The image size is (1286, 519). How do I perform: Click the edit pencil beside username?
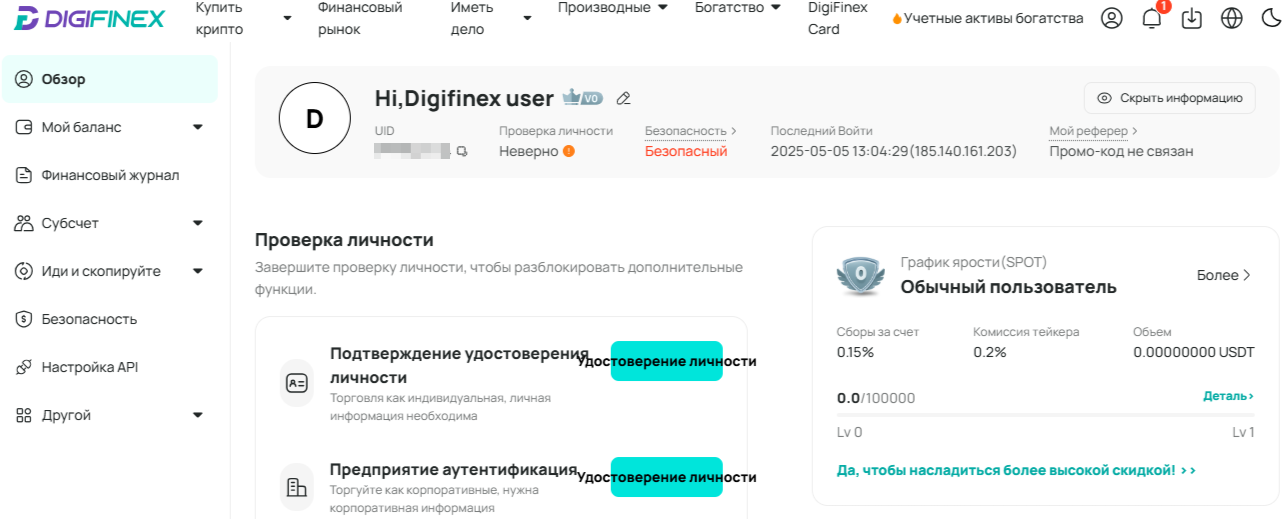[624, 98]
